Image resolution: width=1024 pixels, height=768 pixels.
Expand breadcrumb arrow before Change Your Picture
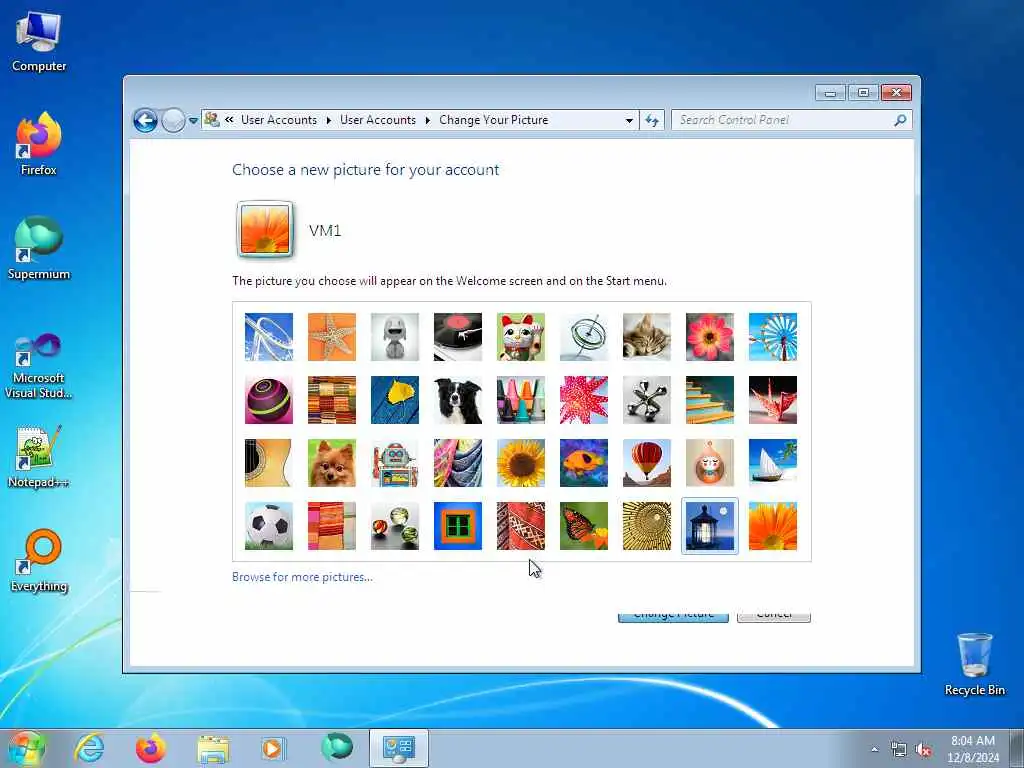coord(428,120)
